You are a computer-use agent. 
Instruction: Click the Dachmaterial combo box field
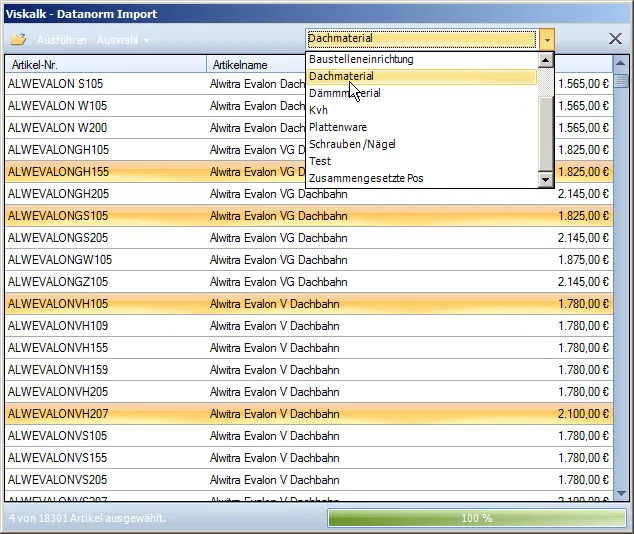[421, 40]
